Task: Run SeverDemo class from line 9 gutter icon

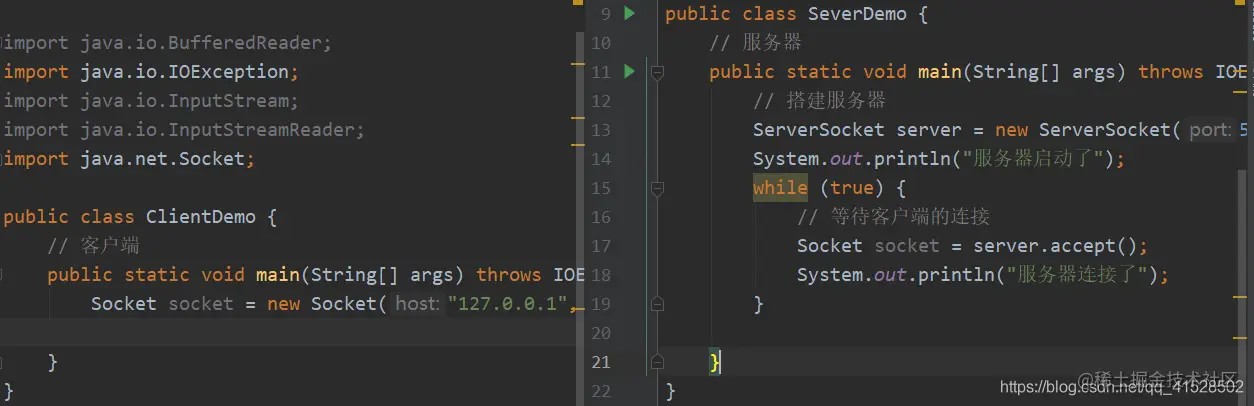Action: [629, 14]
